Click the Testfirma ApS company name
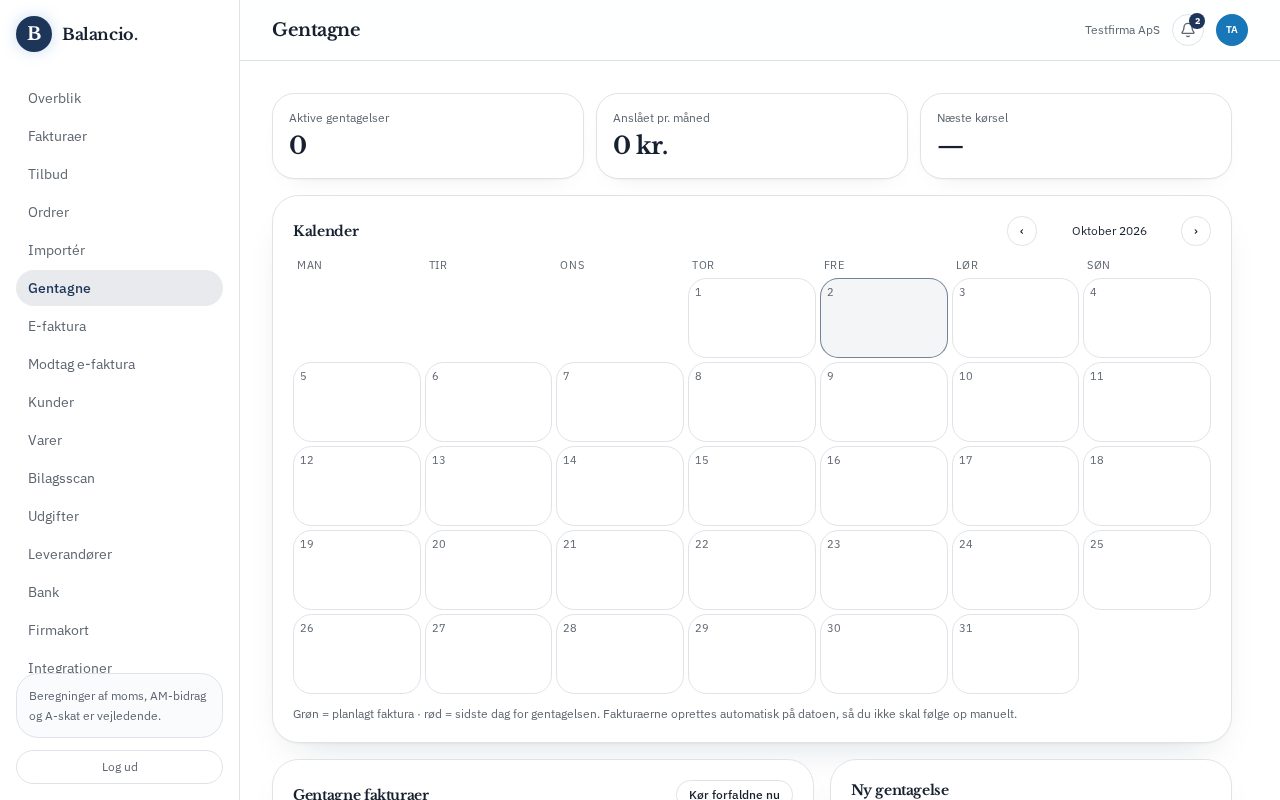Screen dimensions: 1280x800 coord(1122,30)
